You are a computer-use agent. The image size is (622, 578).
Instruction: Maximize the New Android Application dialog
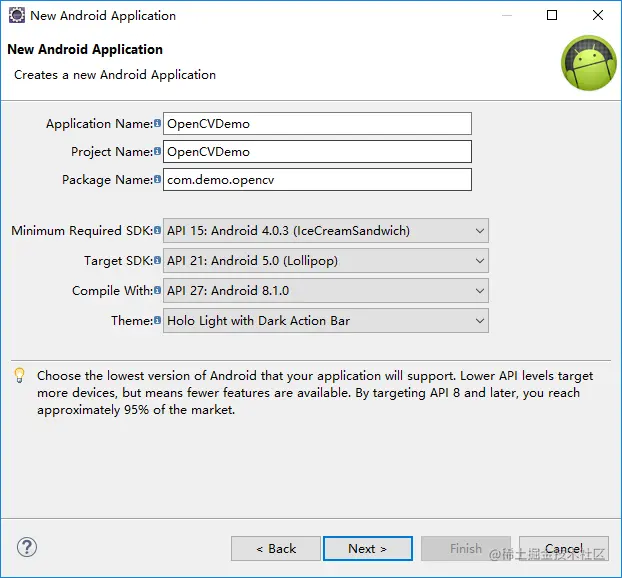pos(552,15)
